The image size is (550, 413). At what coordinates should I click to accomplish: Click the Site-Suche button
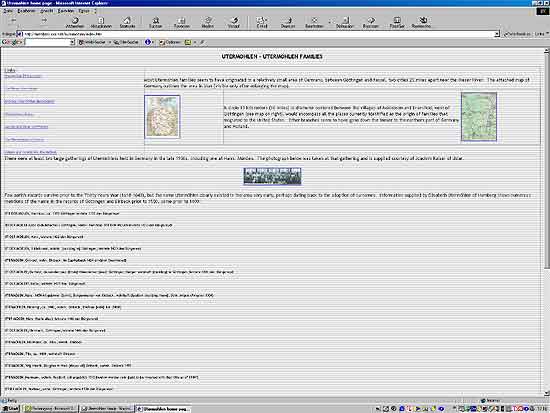[126, 42]
